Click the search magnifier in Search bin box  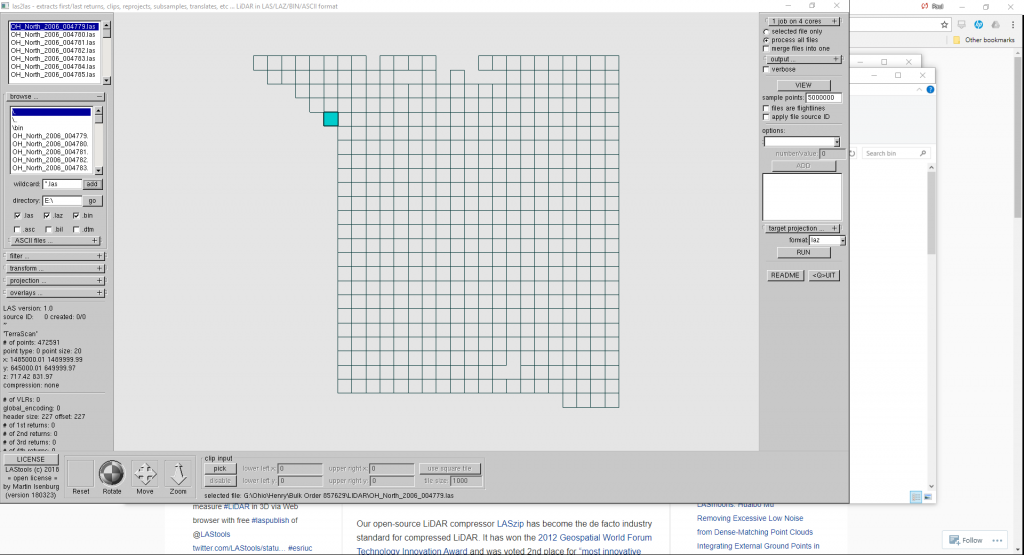(923, 153)
